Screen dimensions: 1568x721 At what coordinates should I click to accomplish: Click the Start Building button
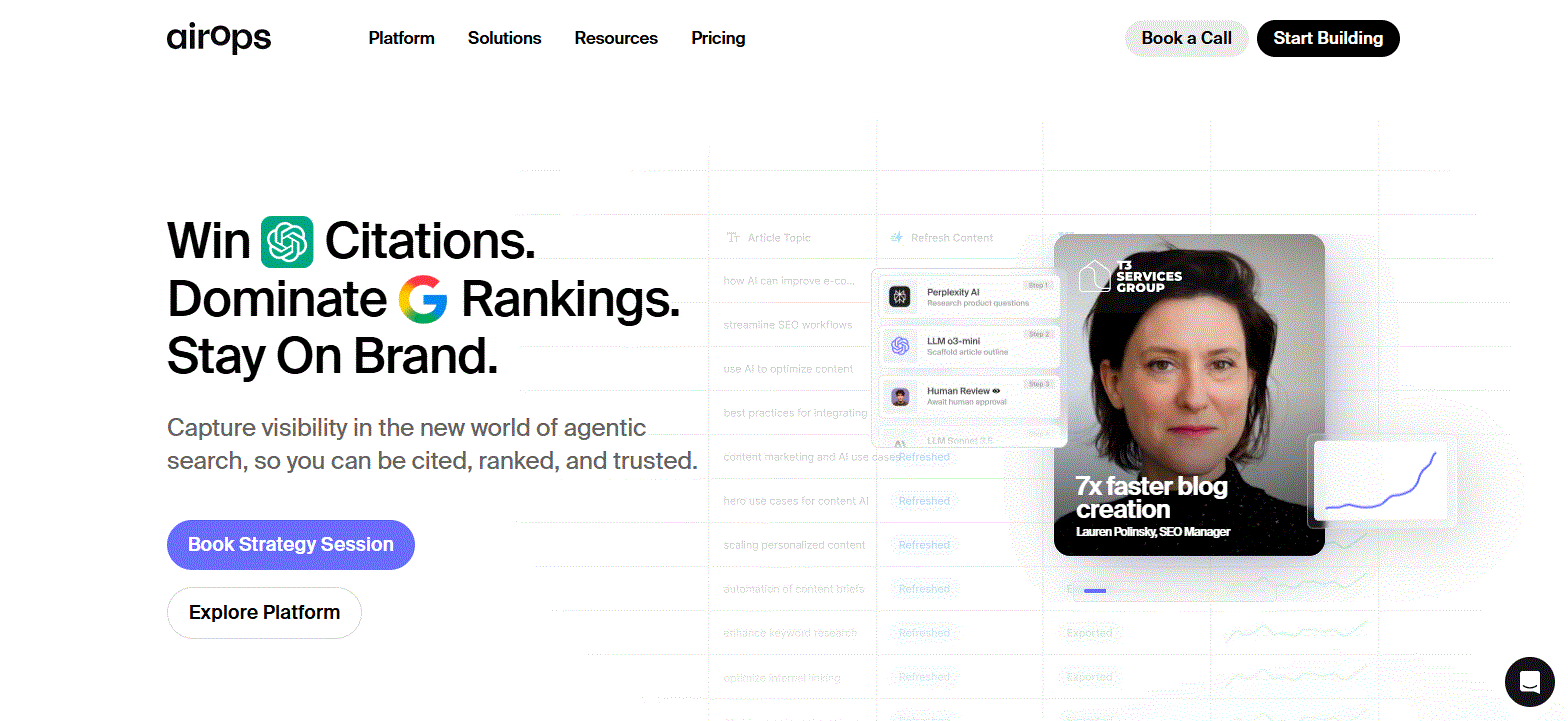(1328, 38)
